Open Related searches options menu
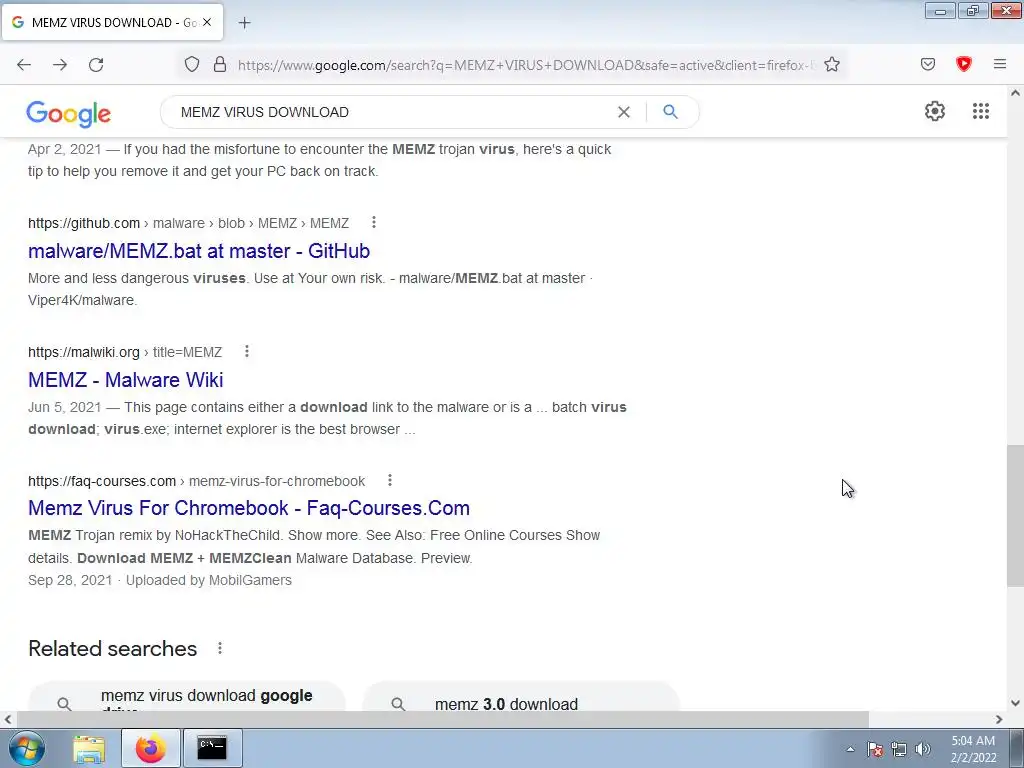 pyautogui.click(x=220, y=648)
